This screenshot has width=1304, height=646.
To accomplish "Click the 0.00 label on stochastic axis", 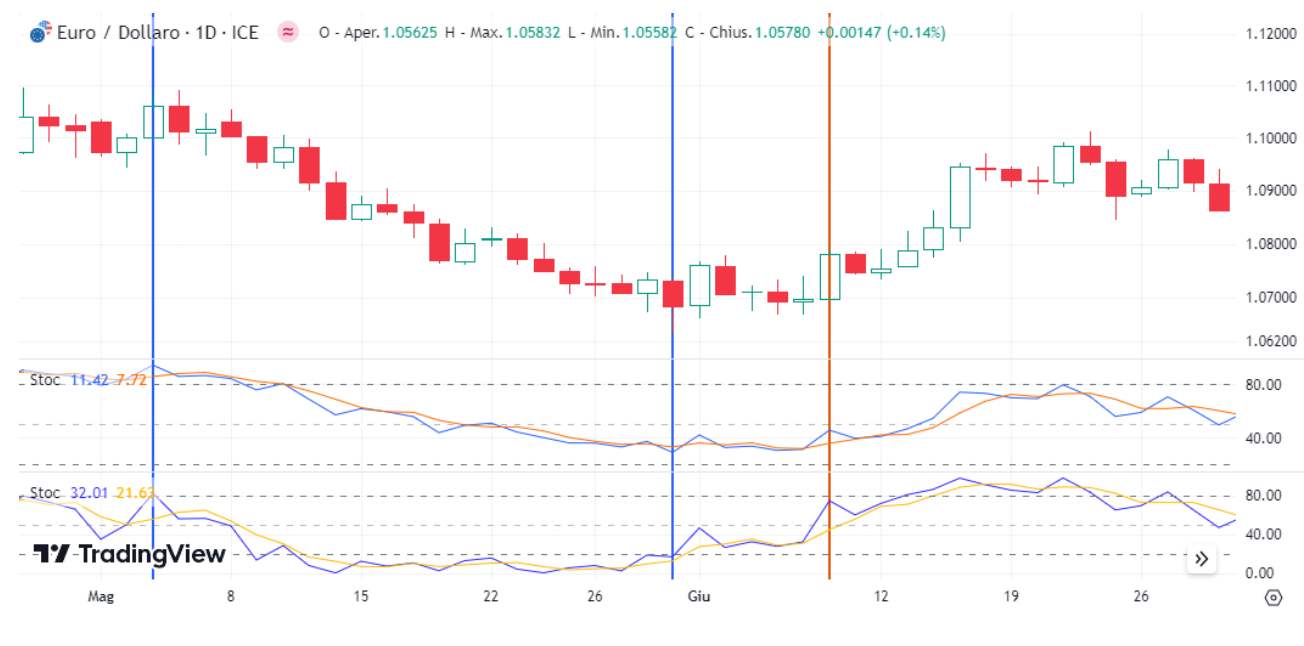I will coord(1259,573).
